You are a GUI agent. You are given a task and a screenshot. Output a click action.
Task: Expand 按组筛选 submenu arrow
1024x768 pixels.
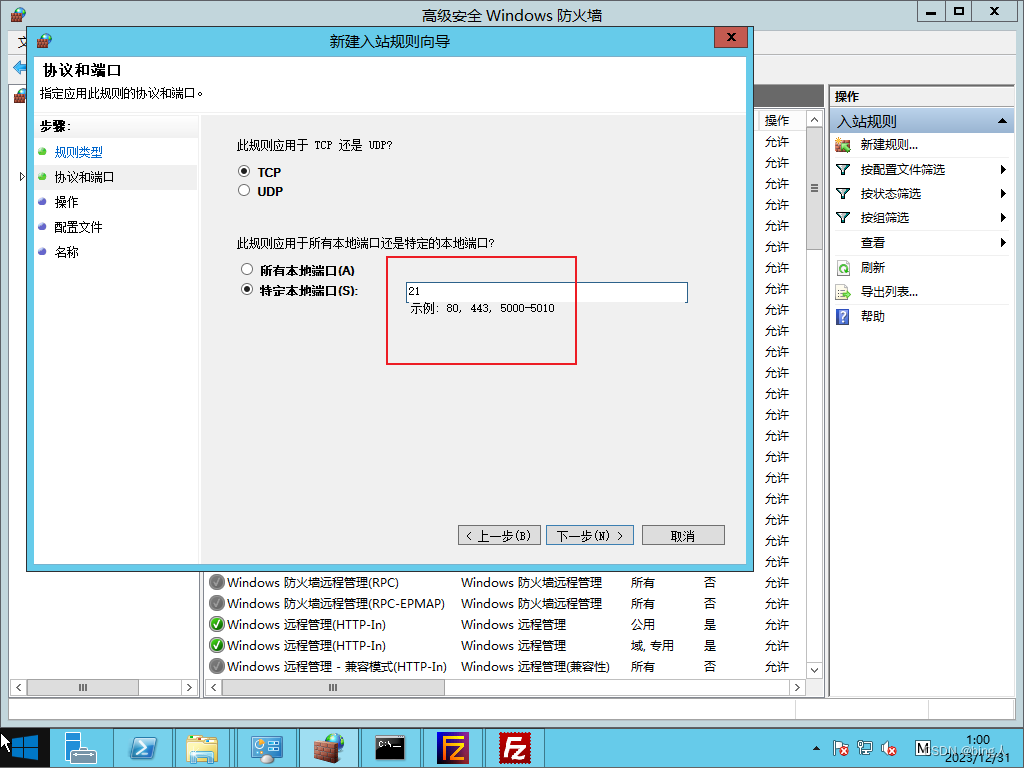tap(1003, 217)
